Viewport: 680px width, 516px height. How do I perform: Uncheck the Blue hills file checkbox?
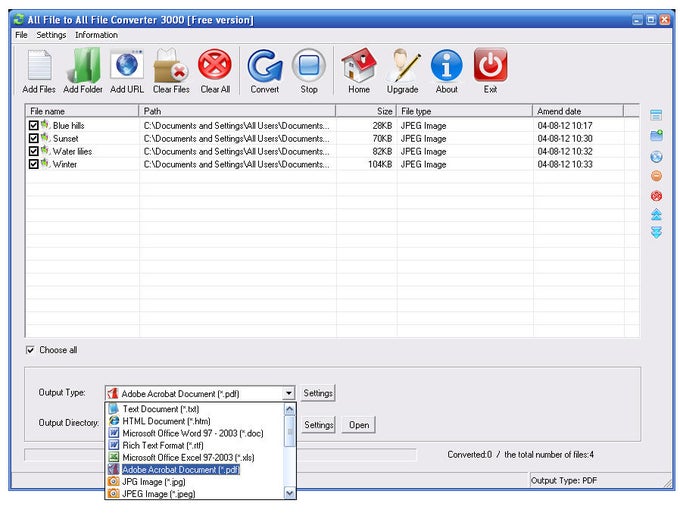click(x=33, y=125)
